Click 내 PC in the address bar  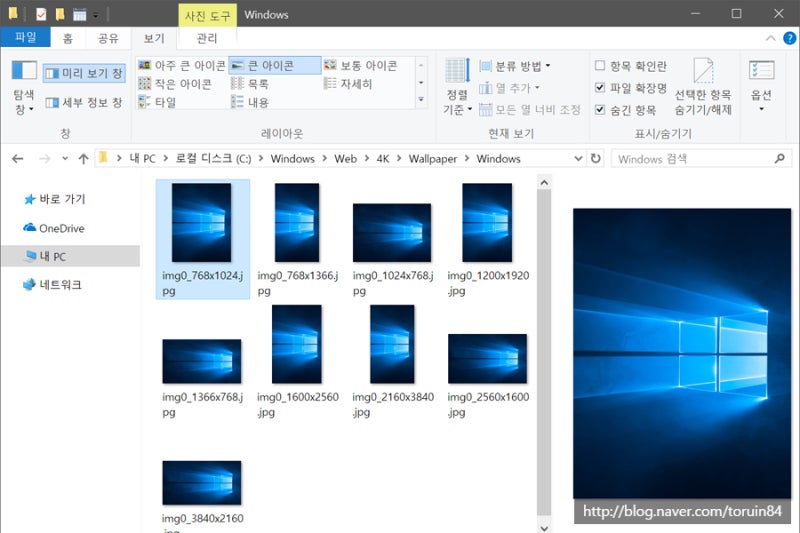(142, 159)
